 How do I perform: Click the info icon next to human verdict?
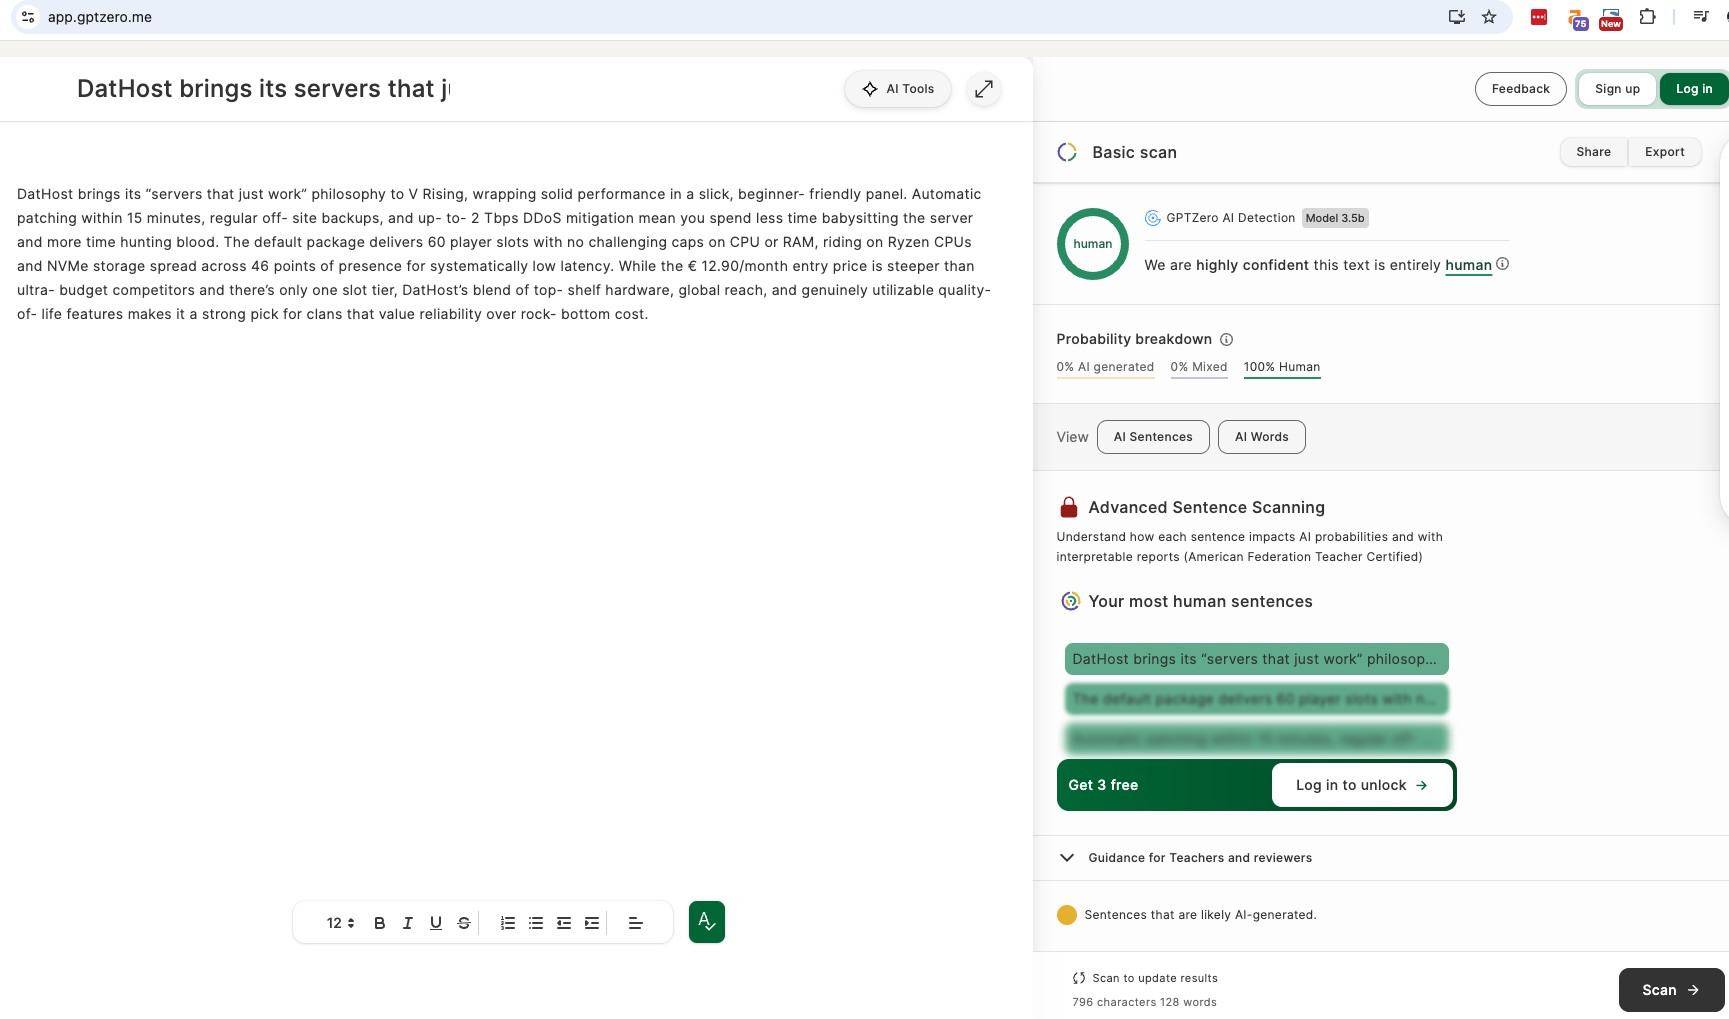1502,264
